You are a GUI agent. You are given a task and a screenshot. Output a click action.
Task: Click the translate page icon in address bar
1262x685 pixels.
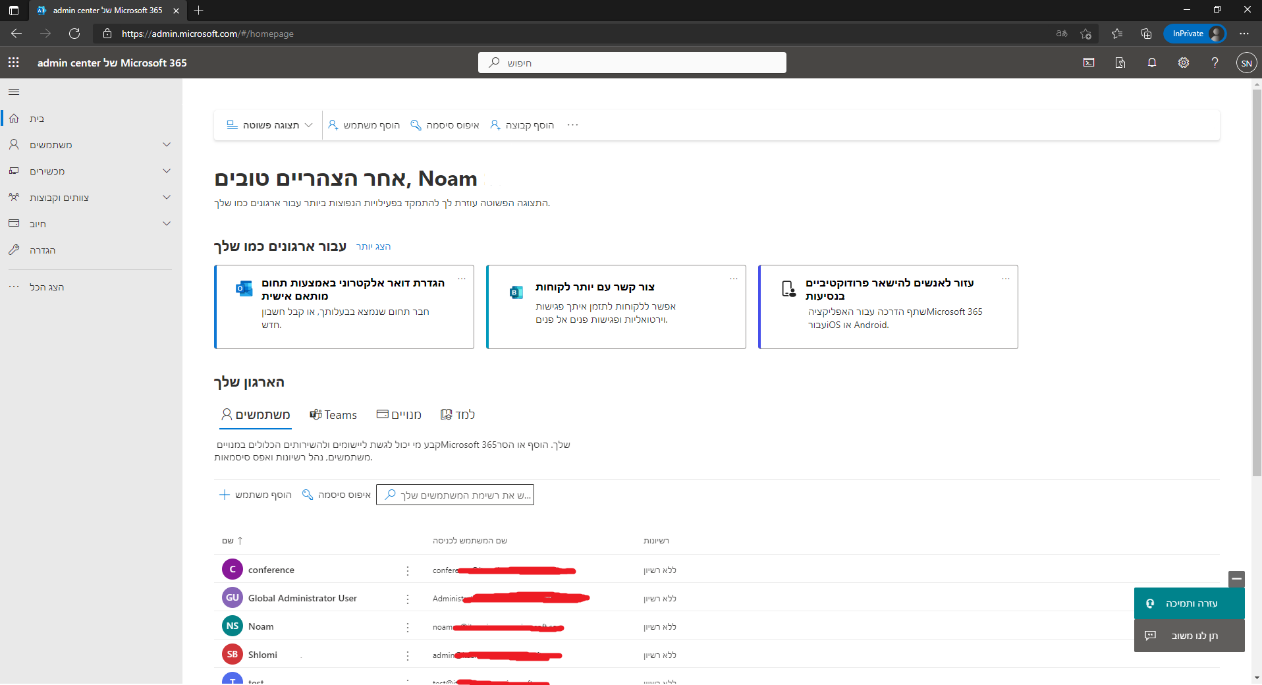(1060, 33)
